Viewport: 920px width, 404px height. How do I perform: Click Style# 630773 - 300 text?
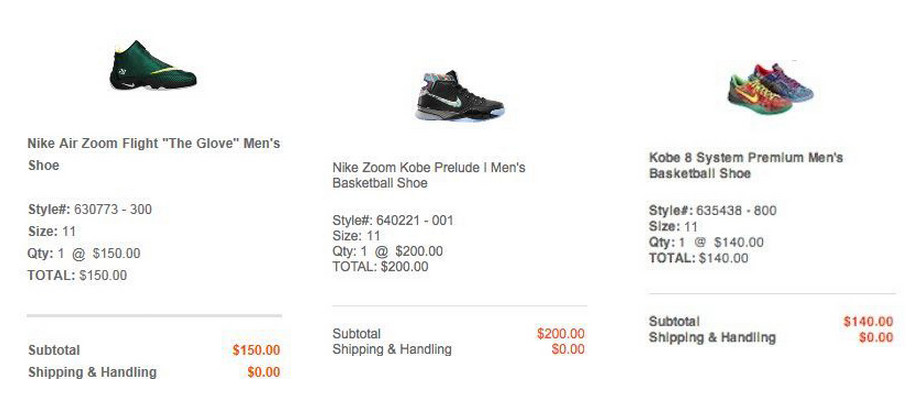click(90, 210)
